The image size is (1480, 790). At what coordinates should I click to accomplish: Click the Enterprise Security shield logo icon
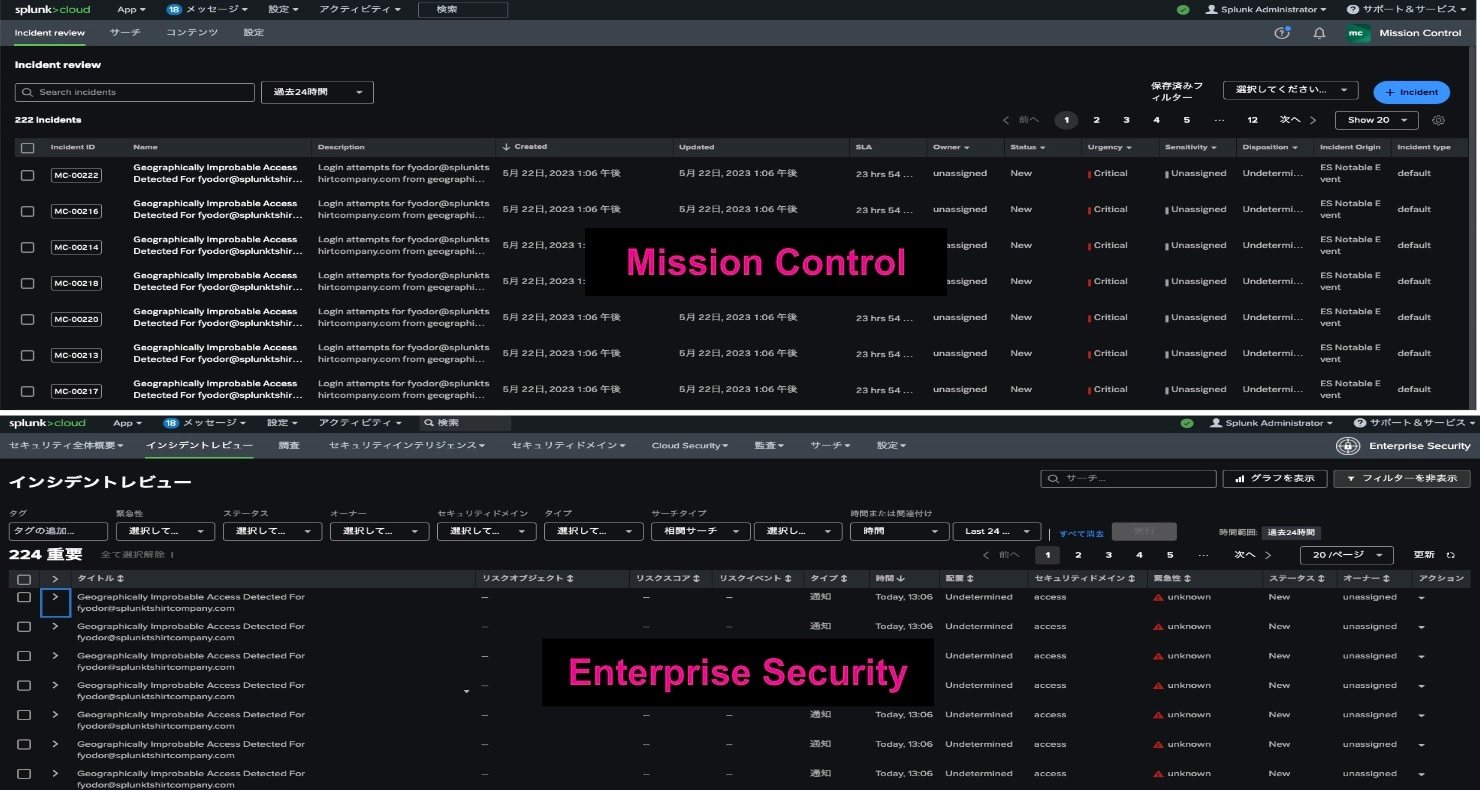click(1348, 446)
